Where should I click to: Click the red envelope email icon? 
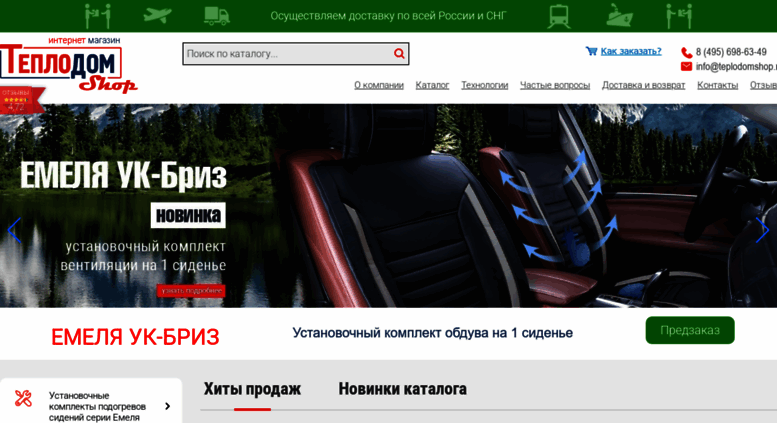(686, 66)
